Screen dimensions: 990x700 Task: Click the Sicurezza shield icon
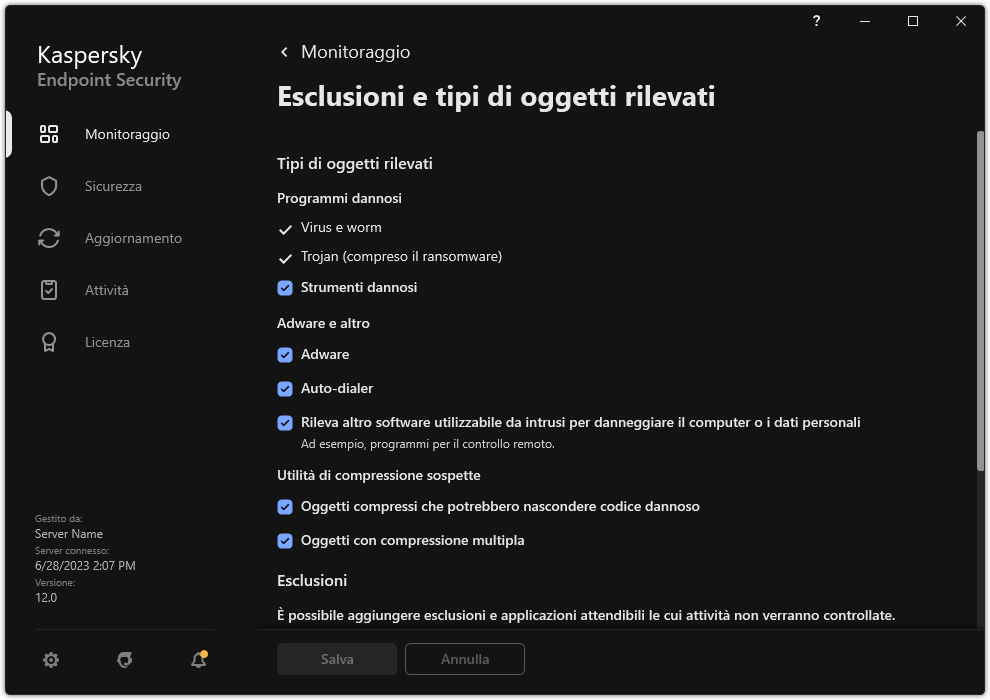[x=48, y=186]
